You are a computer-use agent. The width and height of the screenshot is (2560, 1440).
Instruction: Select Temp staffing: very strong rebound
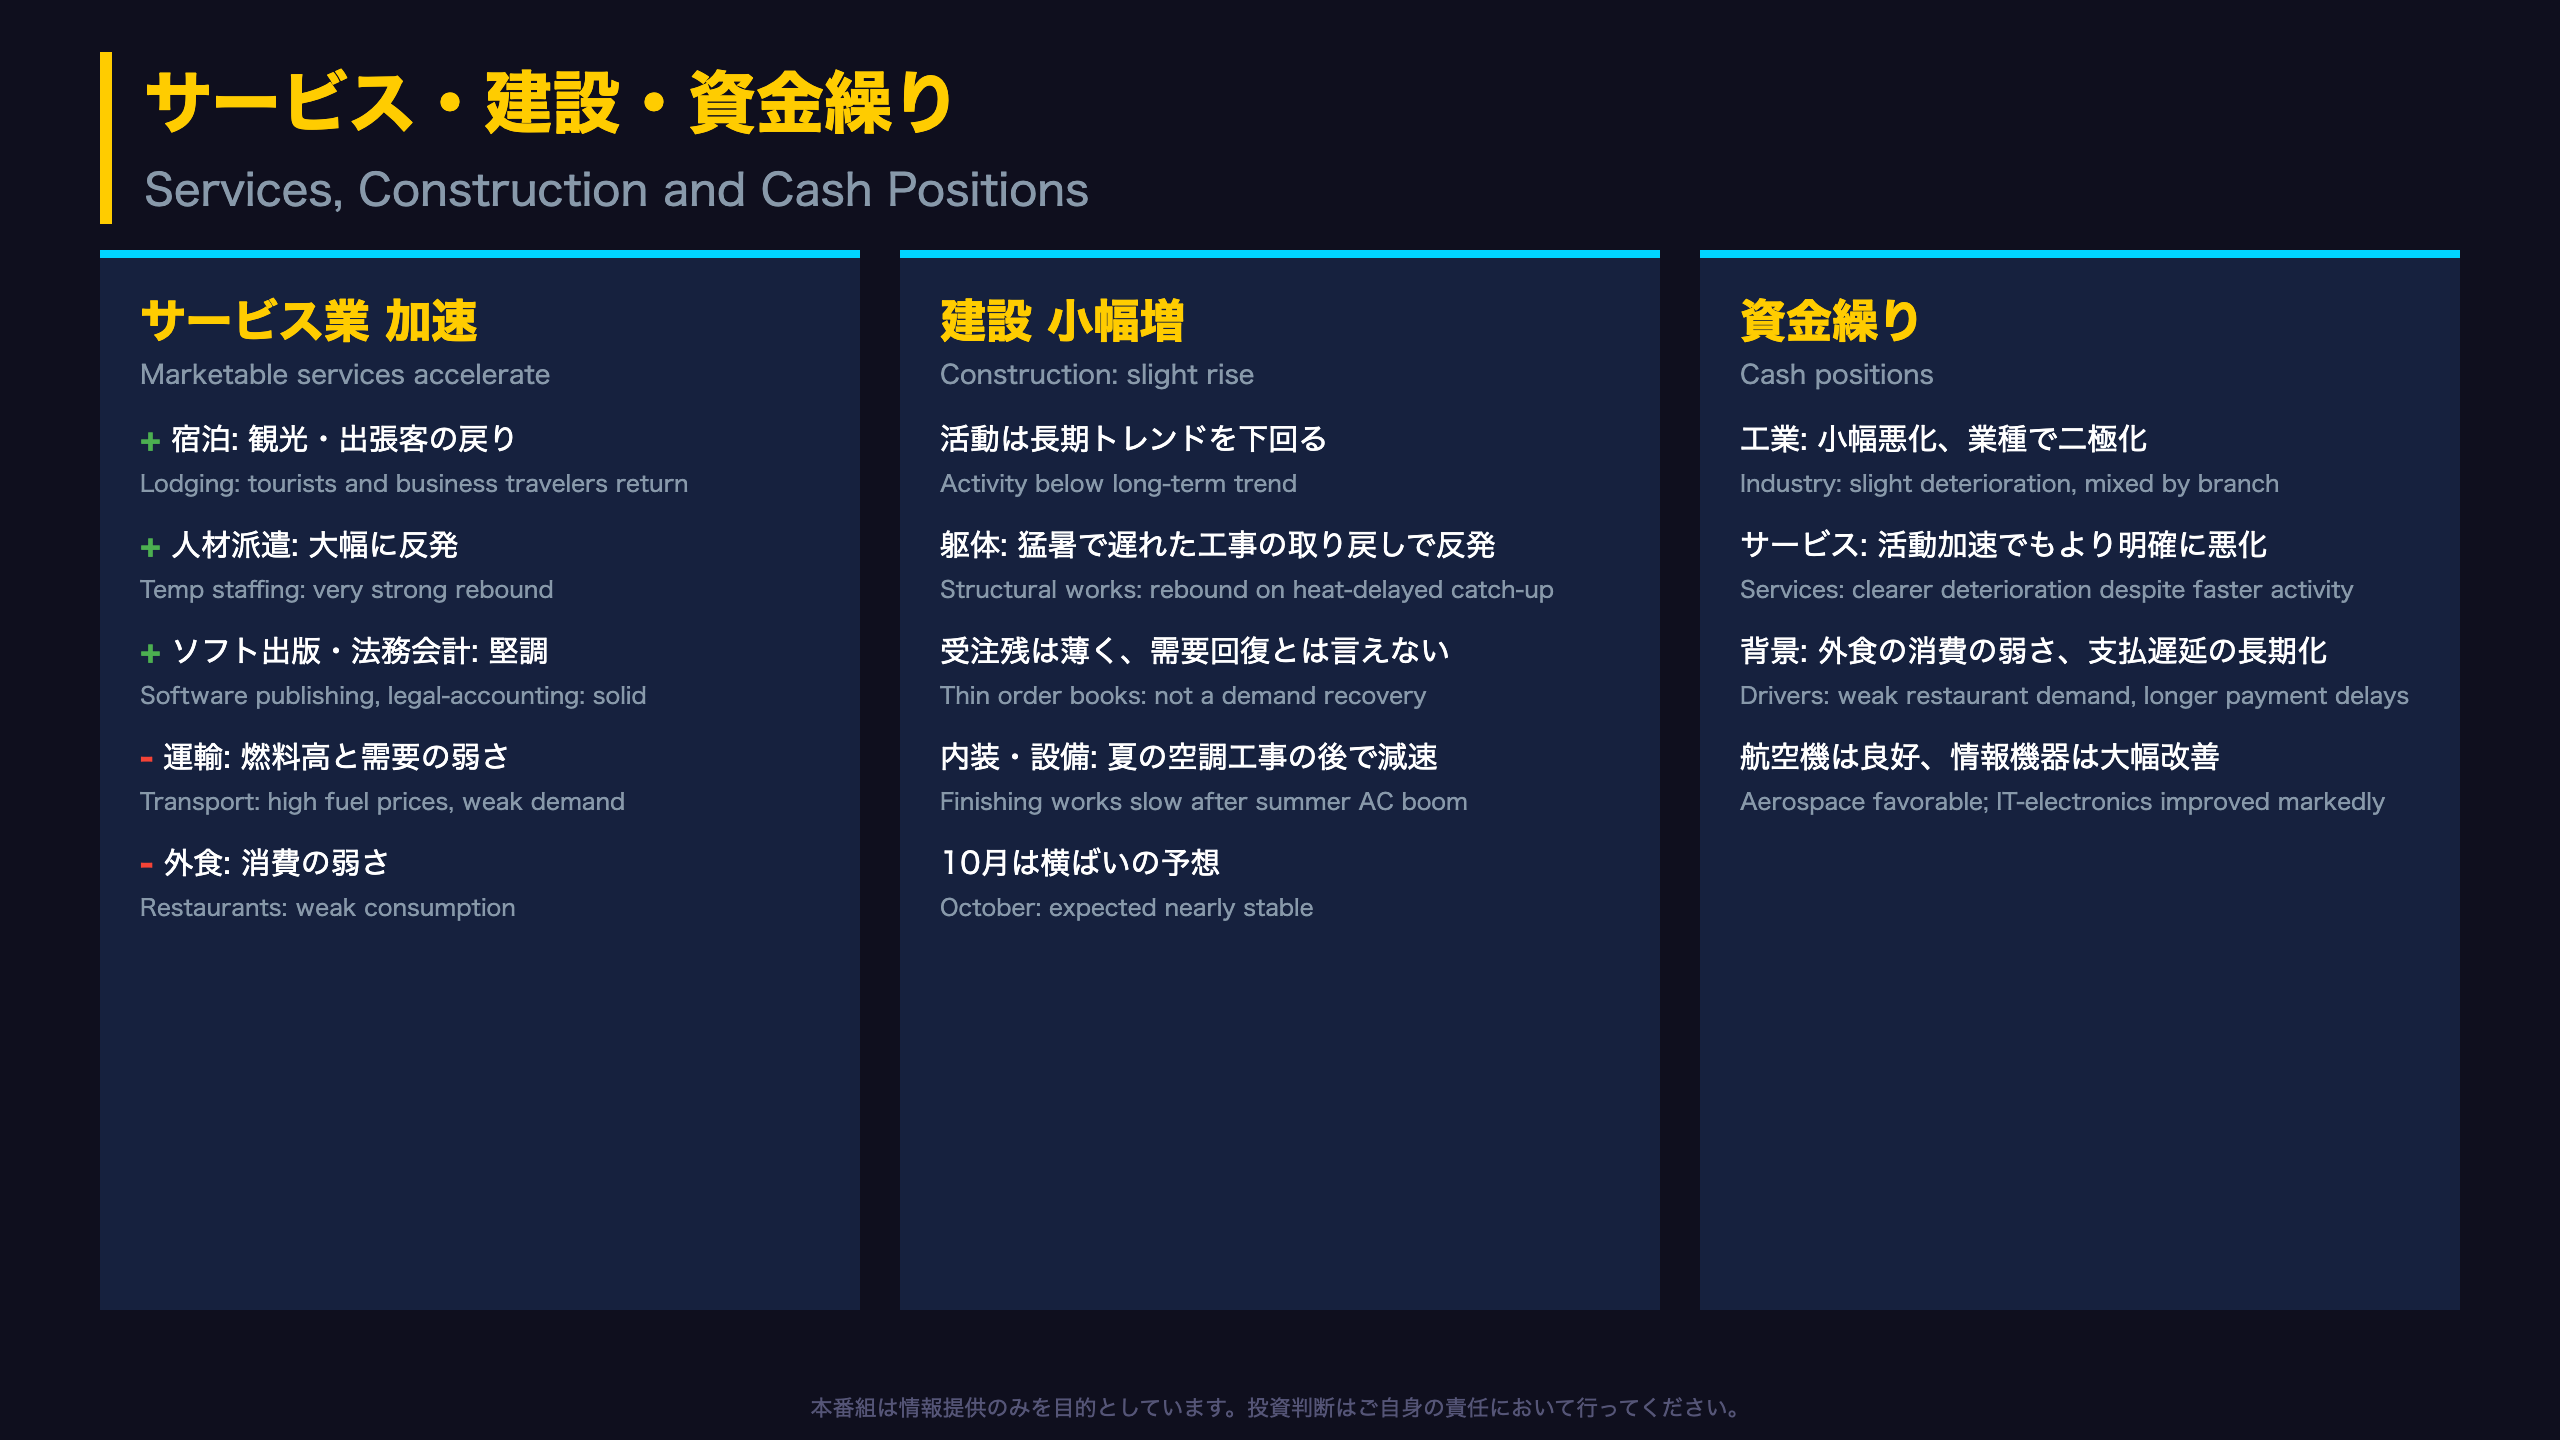tap(346, 590)
